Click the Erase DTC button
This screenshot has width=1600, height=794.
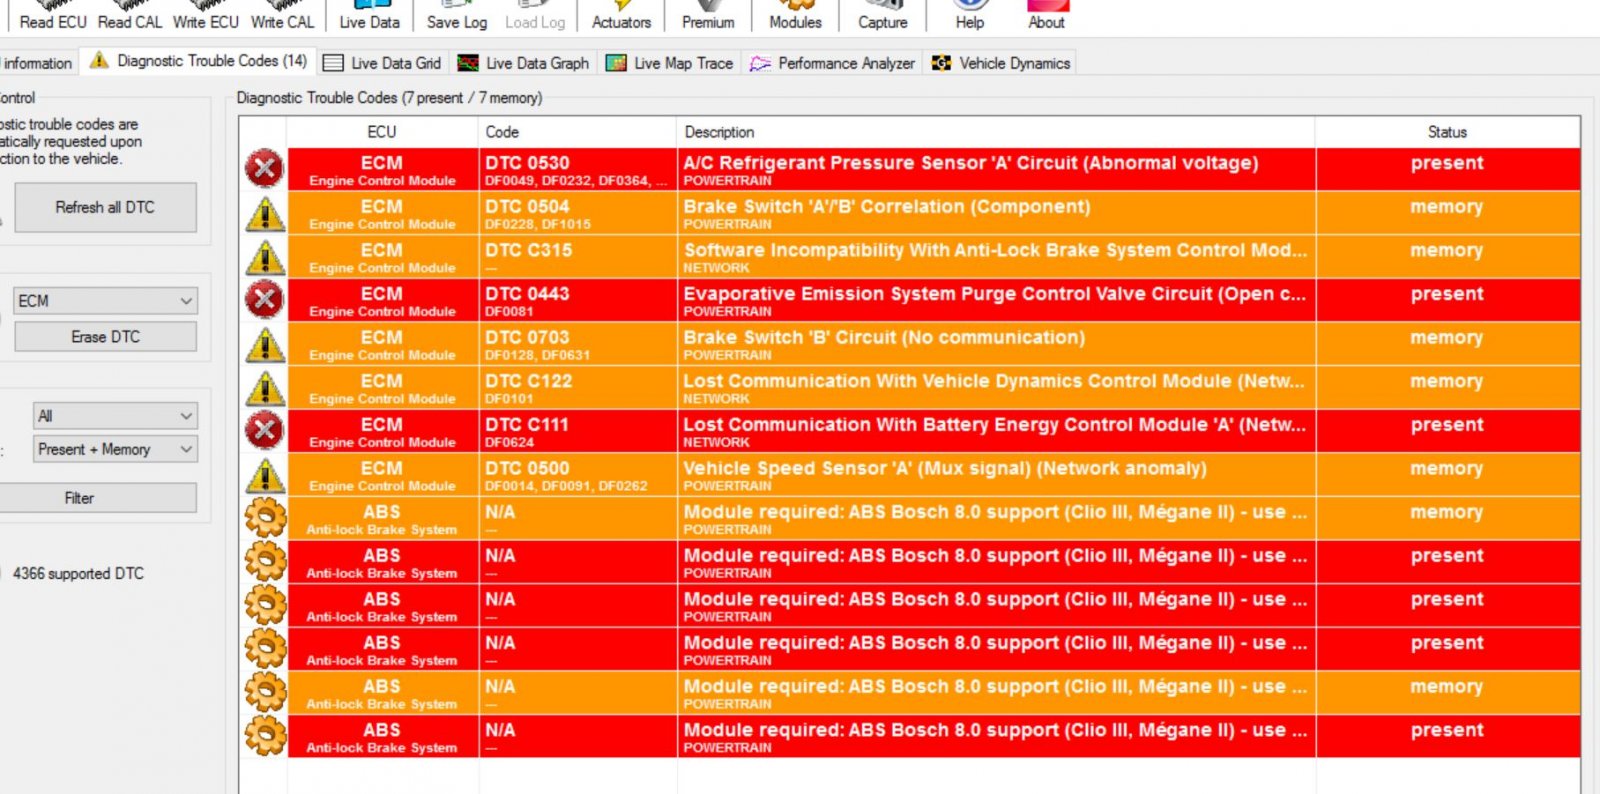tap(105, 337)
